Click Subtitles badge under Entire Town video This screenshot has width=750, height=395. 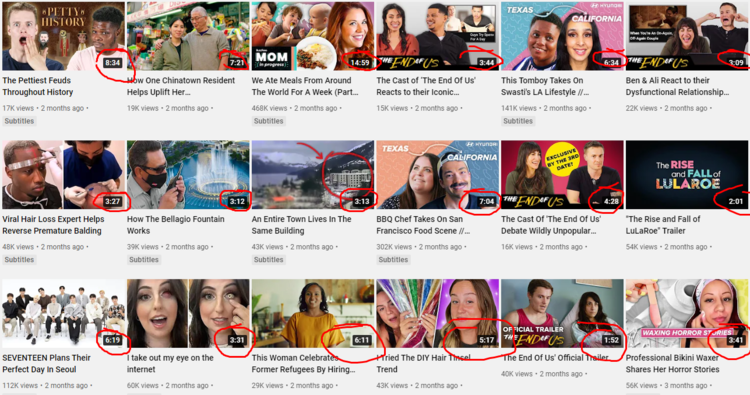[x=268, y=260]
